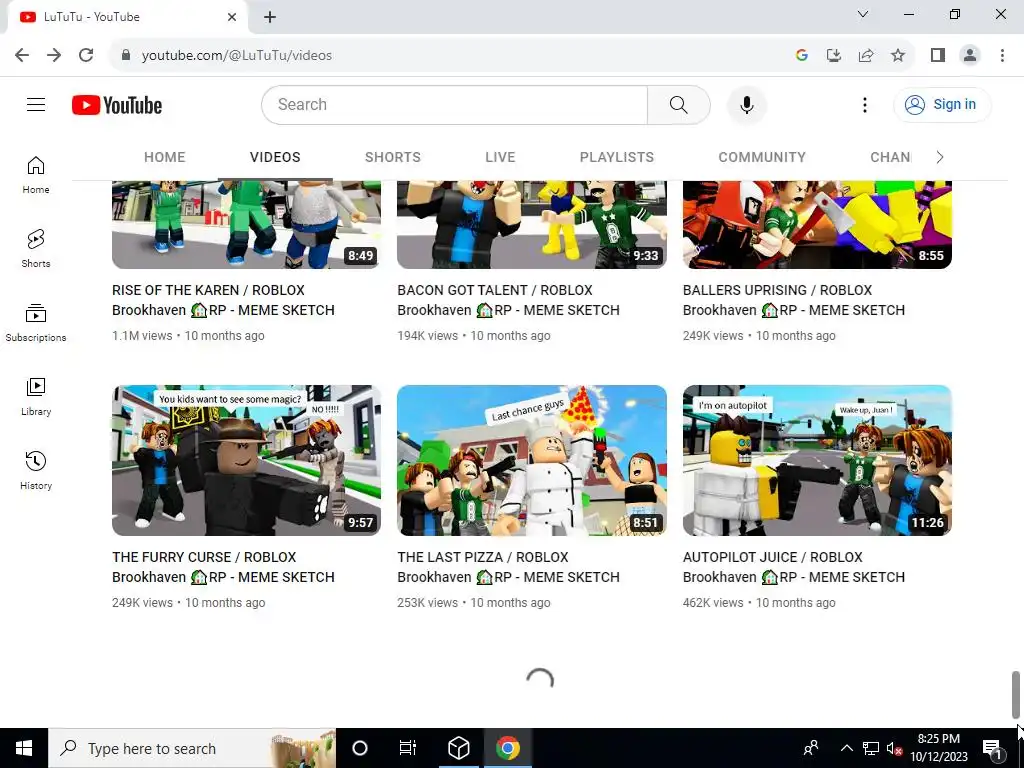This screenshot has width=1024, height=768.
Task: Show more channel tabs with arrow
Action: tap(940, 157)
